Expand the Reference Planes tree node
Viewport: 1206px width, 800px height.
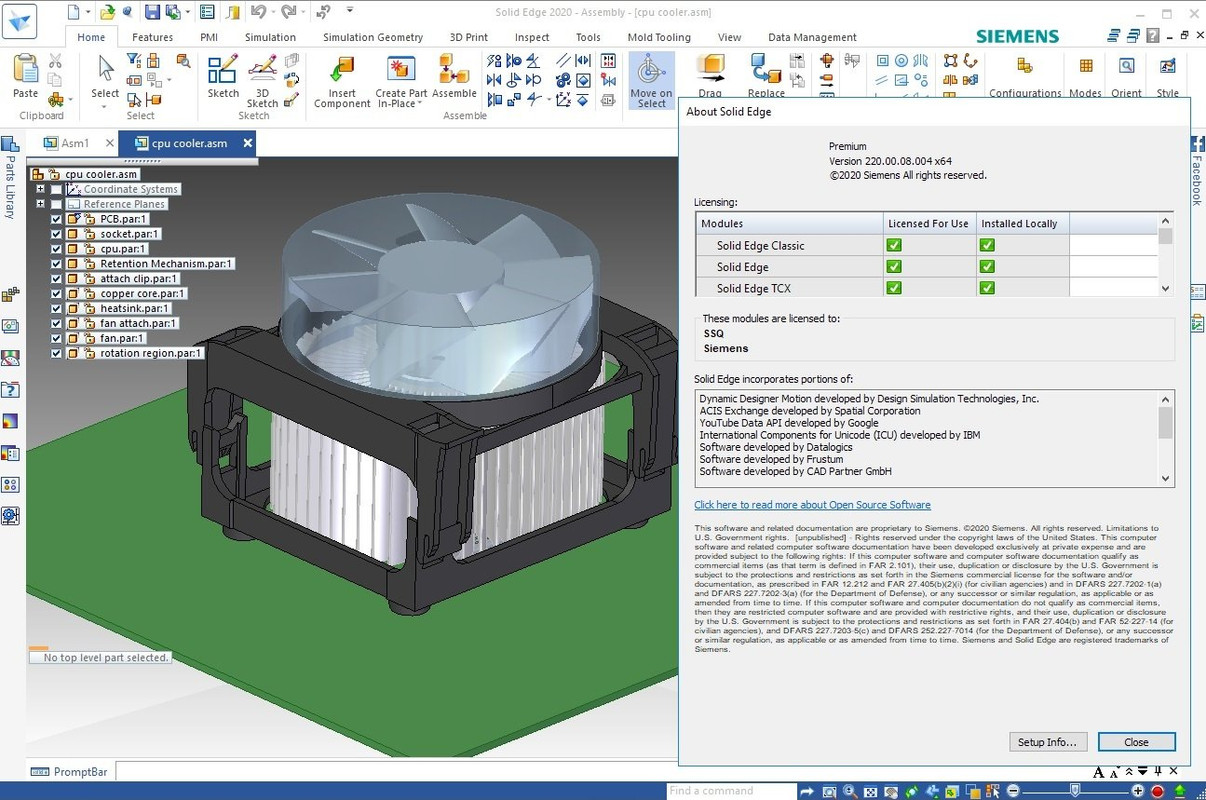click(x=41, y=204)
